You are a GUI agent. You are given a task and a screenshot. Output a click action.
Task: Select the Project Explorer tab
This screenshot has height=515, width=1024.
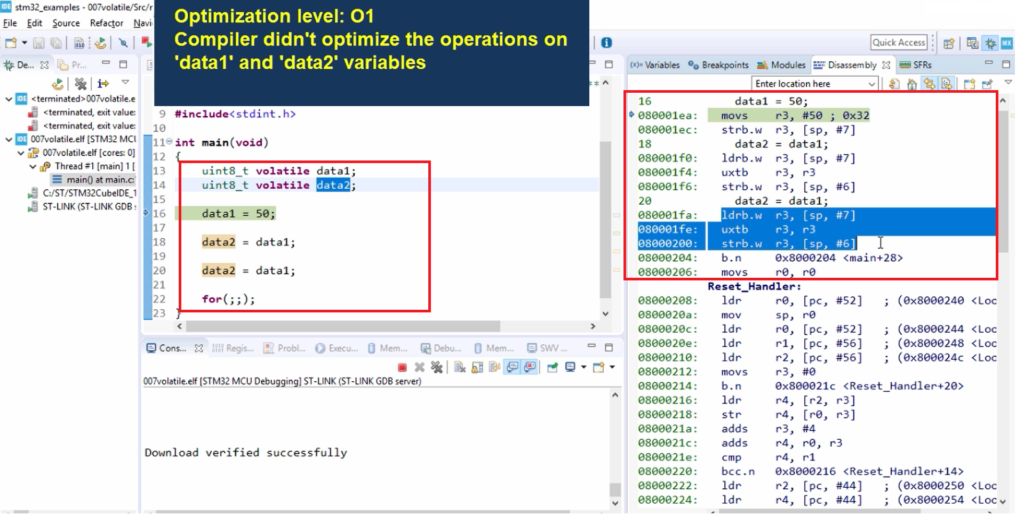coord(72,65)
